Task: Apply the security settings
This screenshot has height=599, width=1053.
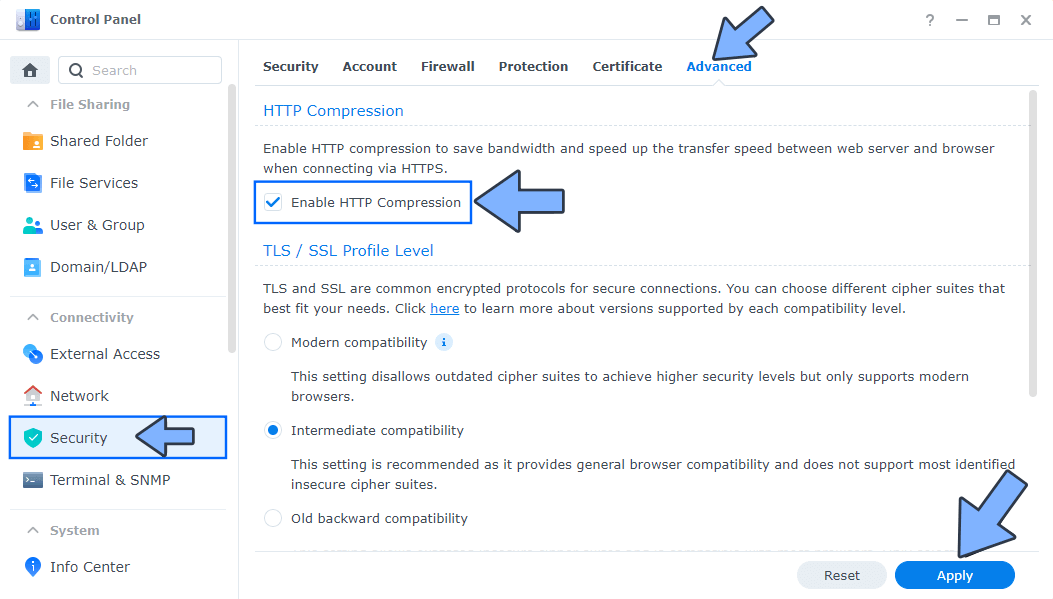Action: [953, 575]
